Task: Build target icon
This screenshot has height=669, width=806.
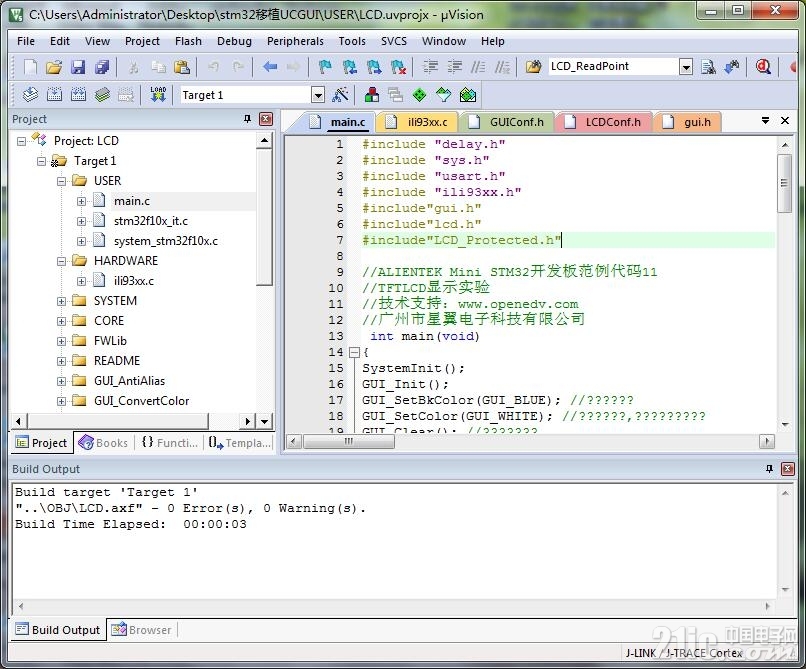Action: click(x=54, y=95)
